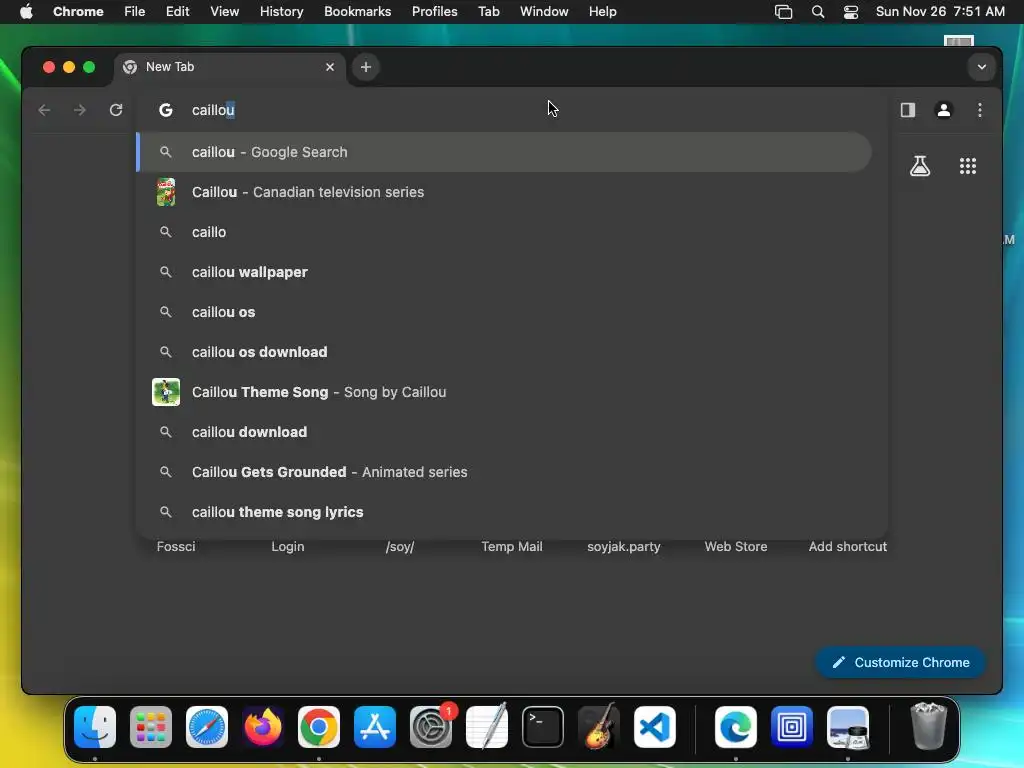Select 'caillou wallpaper' suggestion
Screen dimensions: 1024x768
[x=504, y=272]
